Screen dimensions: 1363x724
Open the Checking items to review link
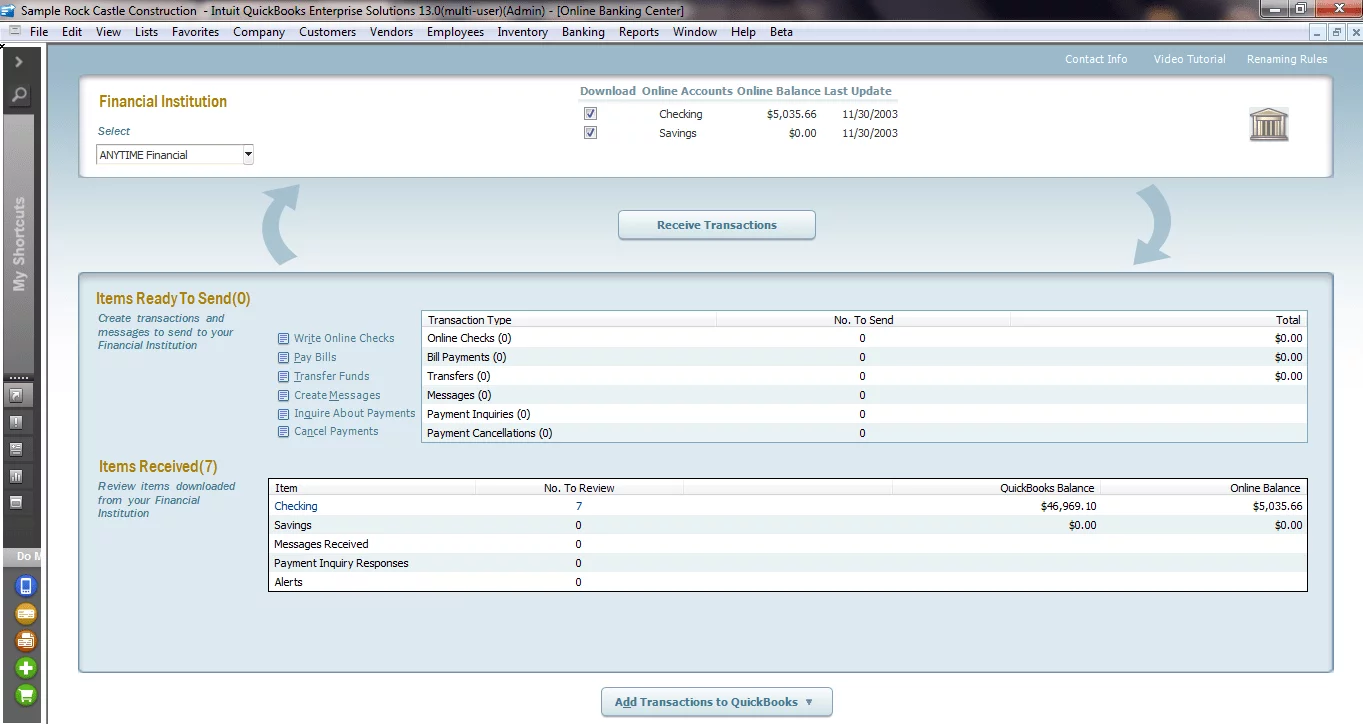295,506
